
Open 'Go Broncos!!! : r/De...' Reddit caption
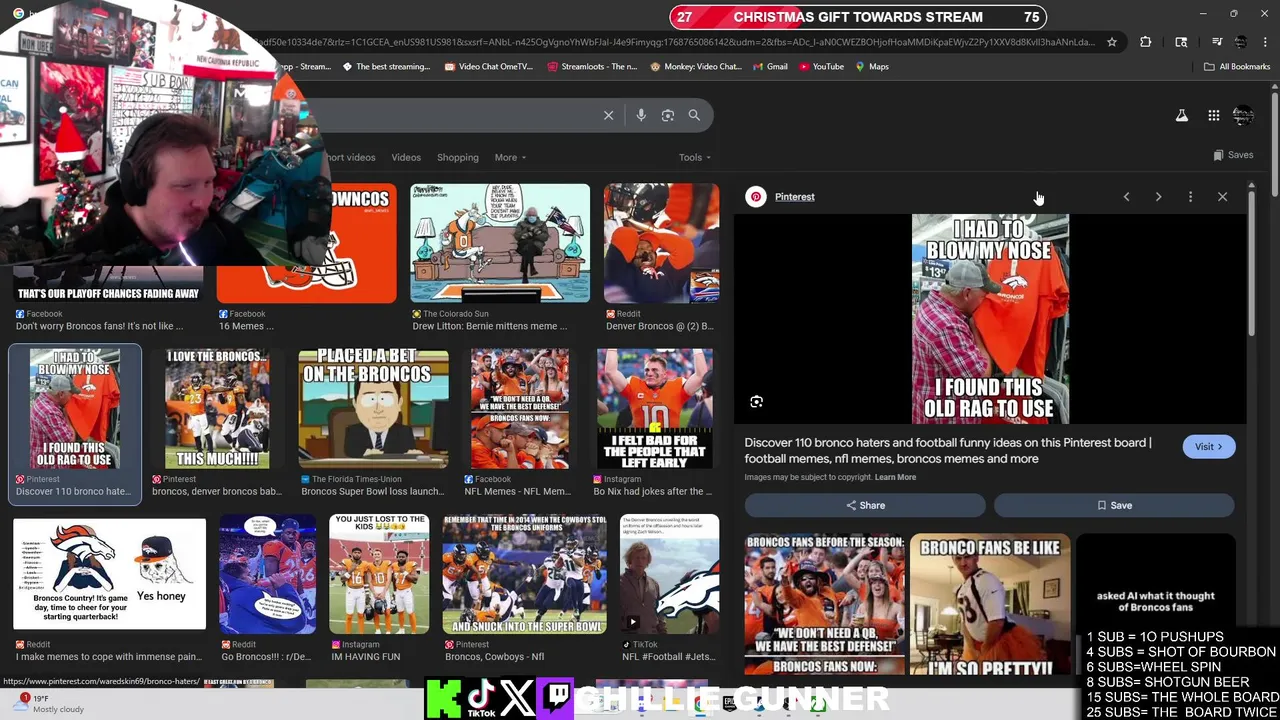pyautogui.click(x=267, y=657)
